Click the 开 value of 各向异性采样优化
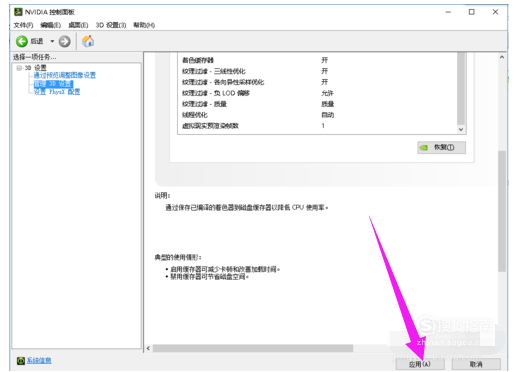Viewport: 517px width, 372px height. (324, 82)
